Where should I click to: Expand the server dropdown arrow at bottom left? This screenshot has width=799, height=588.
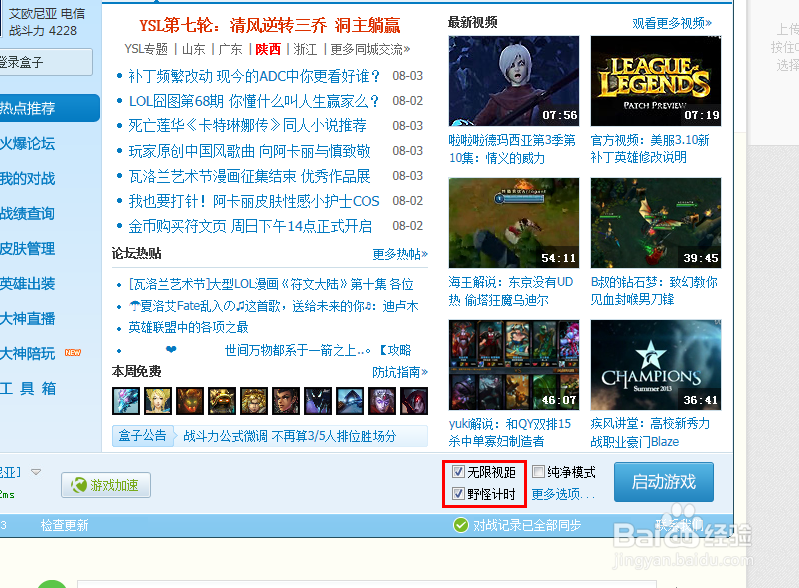(36, 472)
